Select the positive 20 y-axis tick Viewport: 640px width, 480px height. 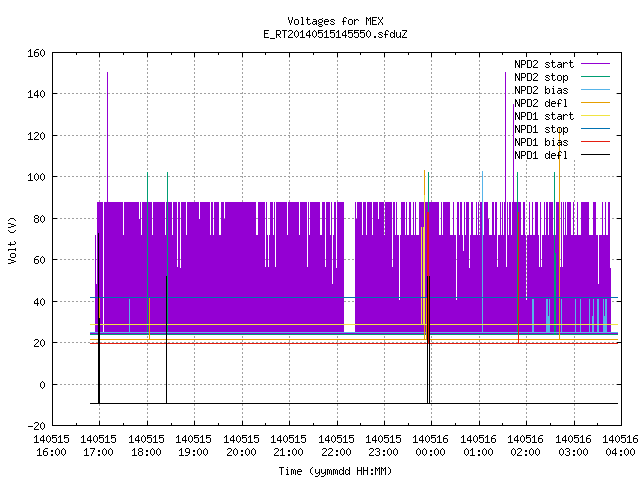(x=39, y=343)
